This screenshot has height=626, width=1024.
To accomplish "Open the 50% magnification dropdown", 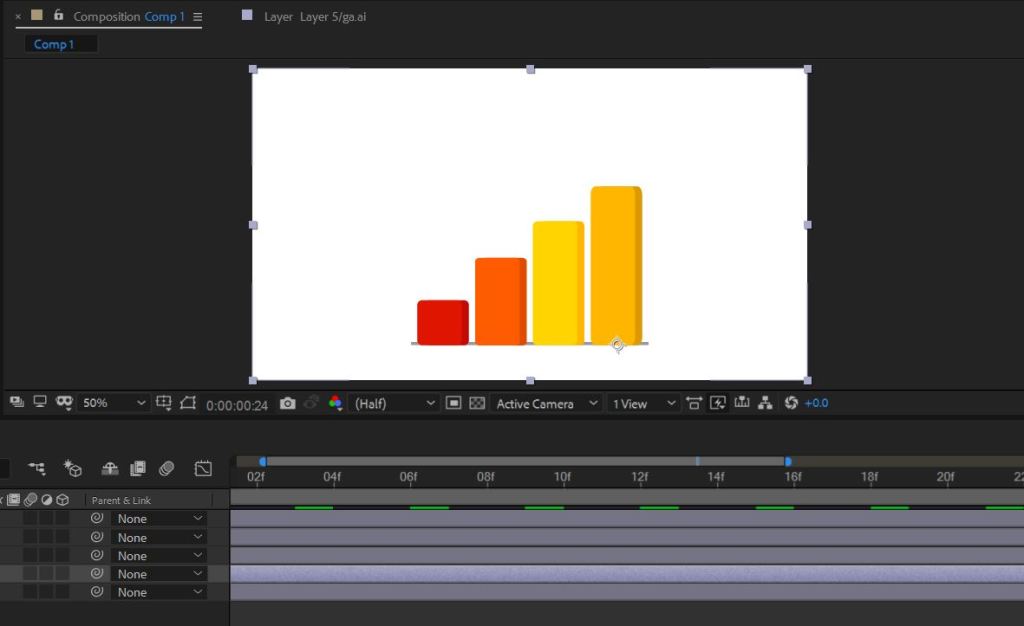I will (113, 403).
